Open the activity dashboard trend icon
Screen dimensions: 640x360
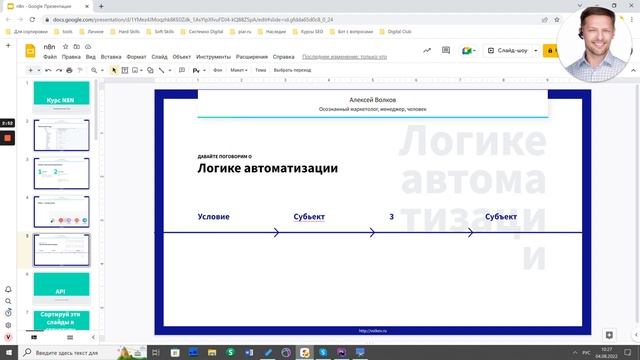[x=427, y=51]
